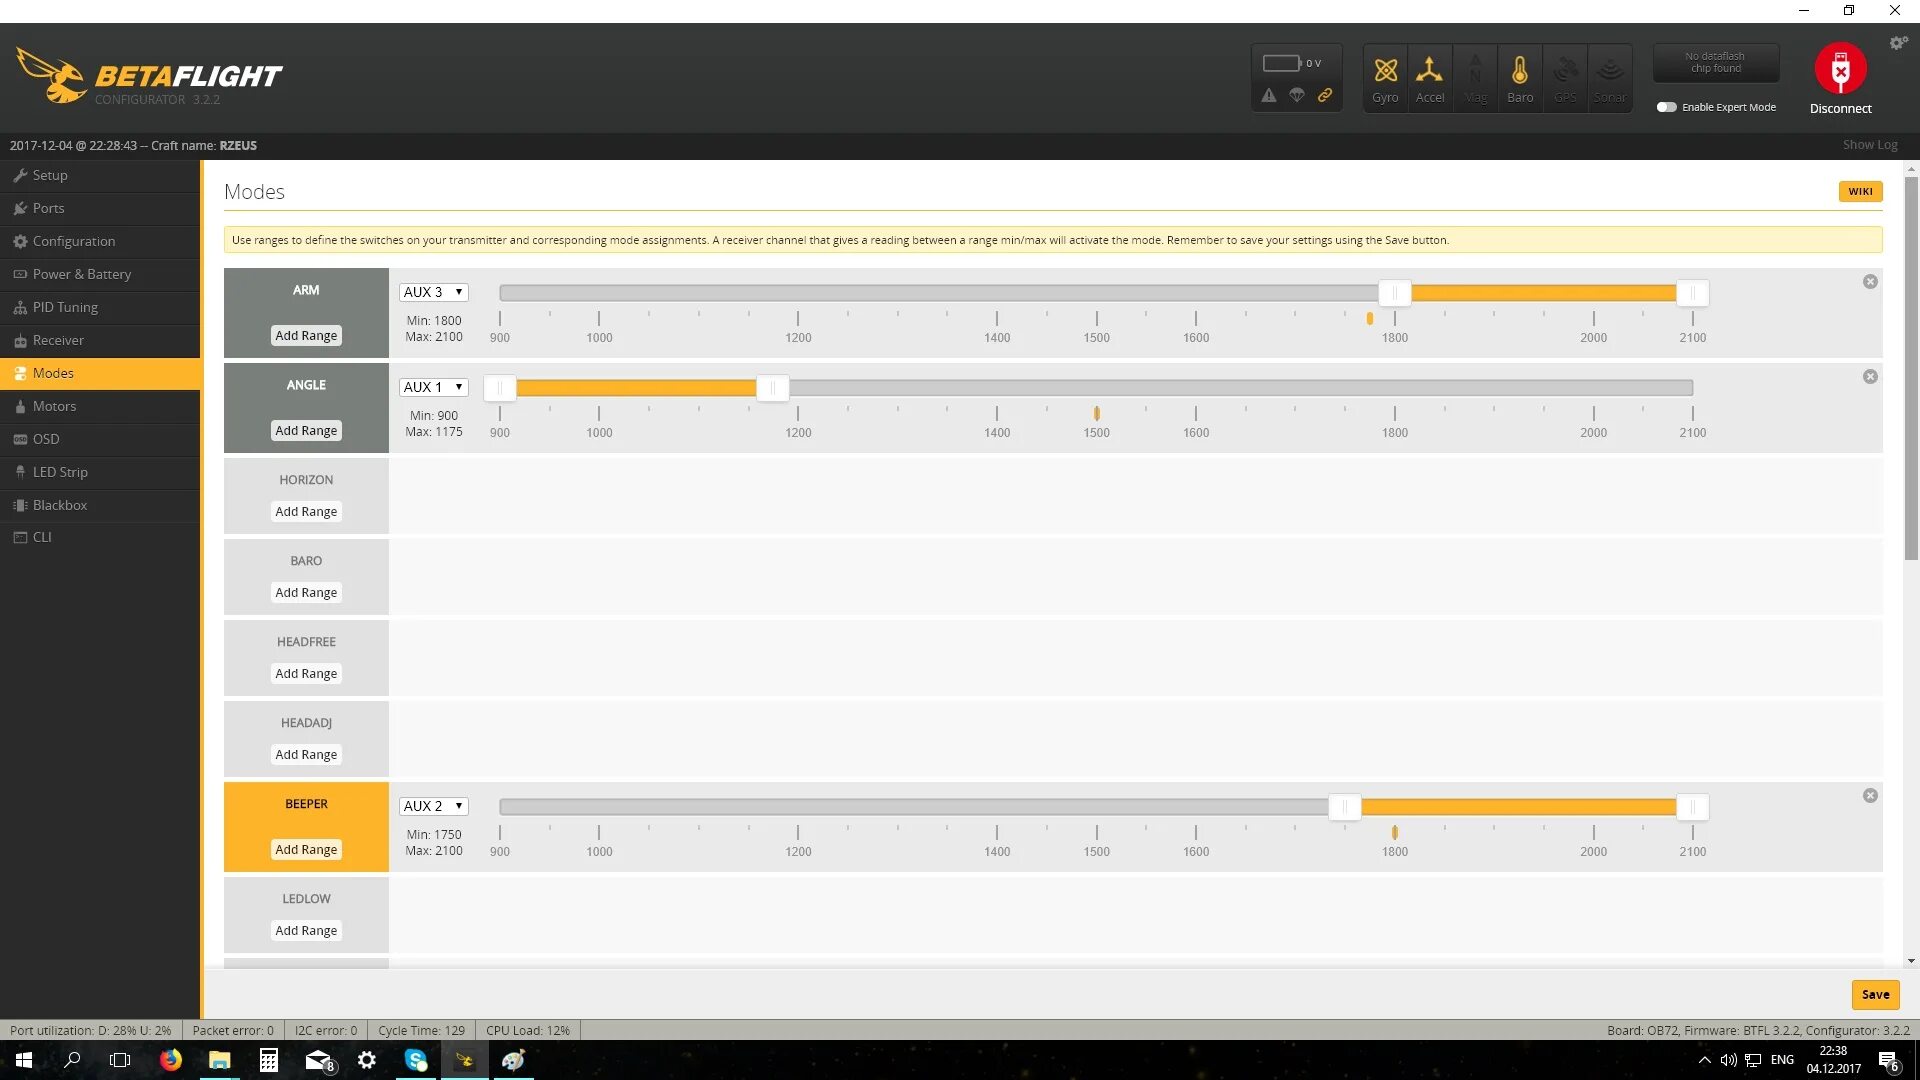
Task: Click the Baro sensor icon
Action: [x=1520, y=78]
